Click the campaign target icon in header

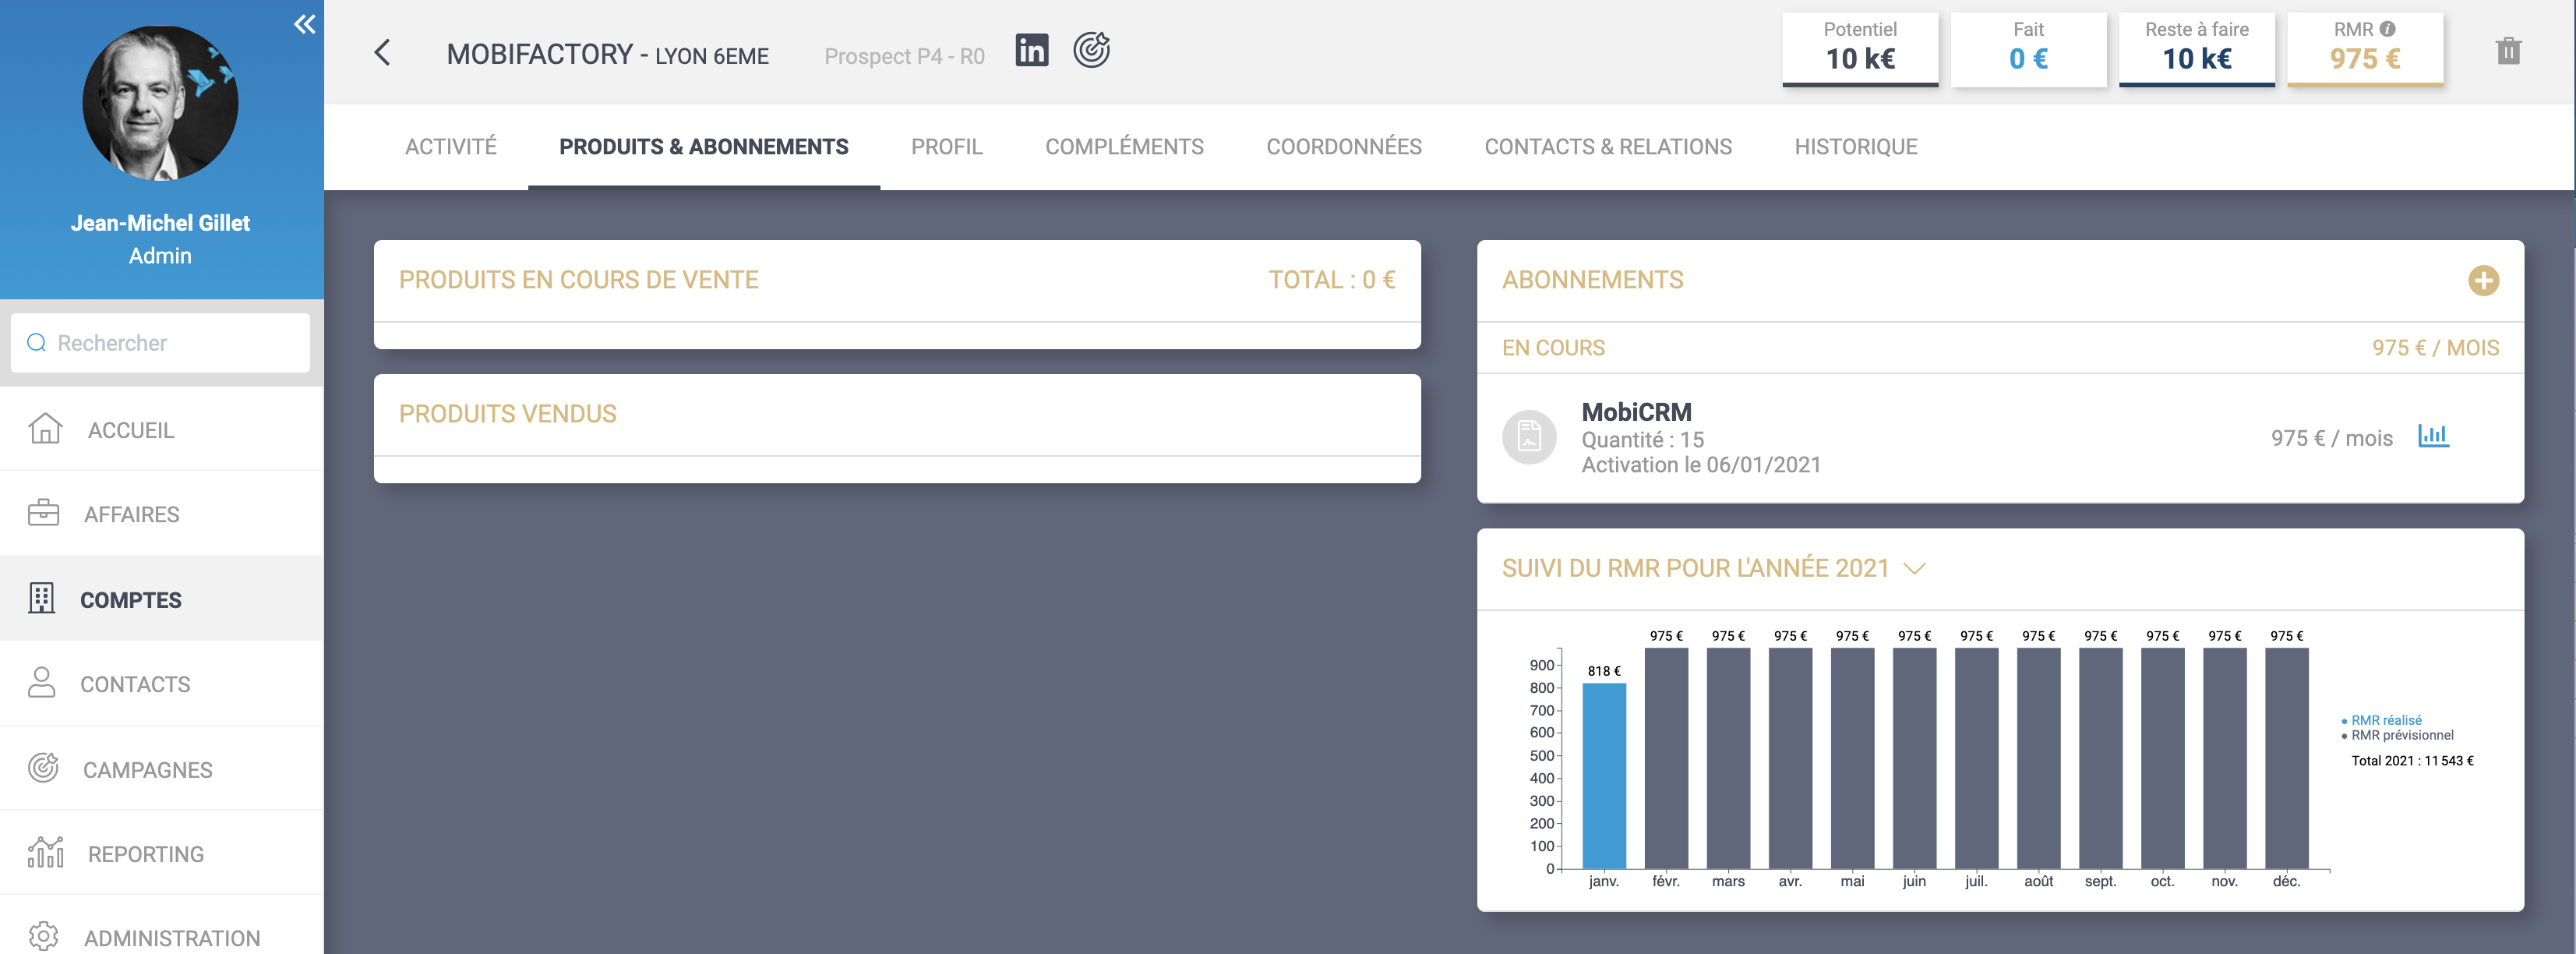(x=1091, y=50)
